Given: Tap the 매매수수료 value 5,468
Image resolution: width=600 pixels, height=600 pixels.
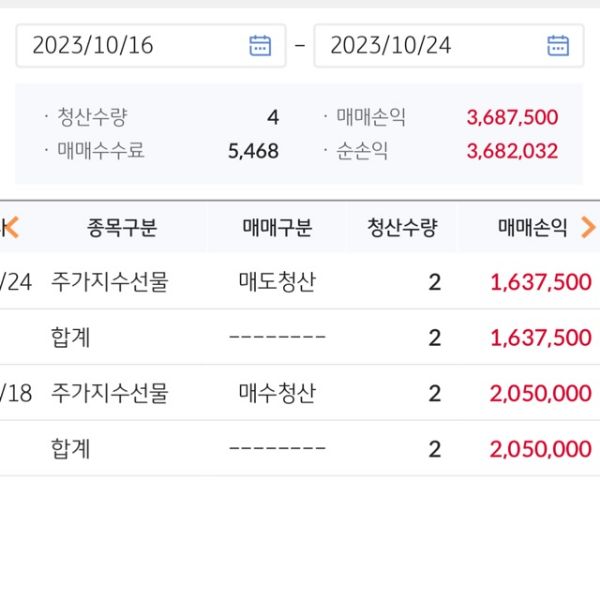Looking at the screenshot, I should [x=253, y=152].
